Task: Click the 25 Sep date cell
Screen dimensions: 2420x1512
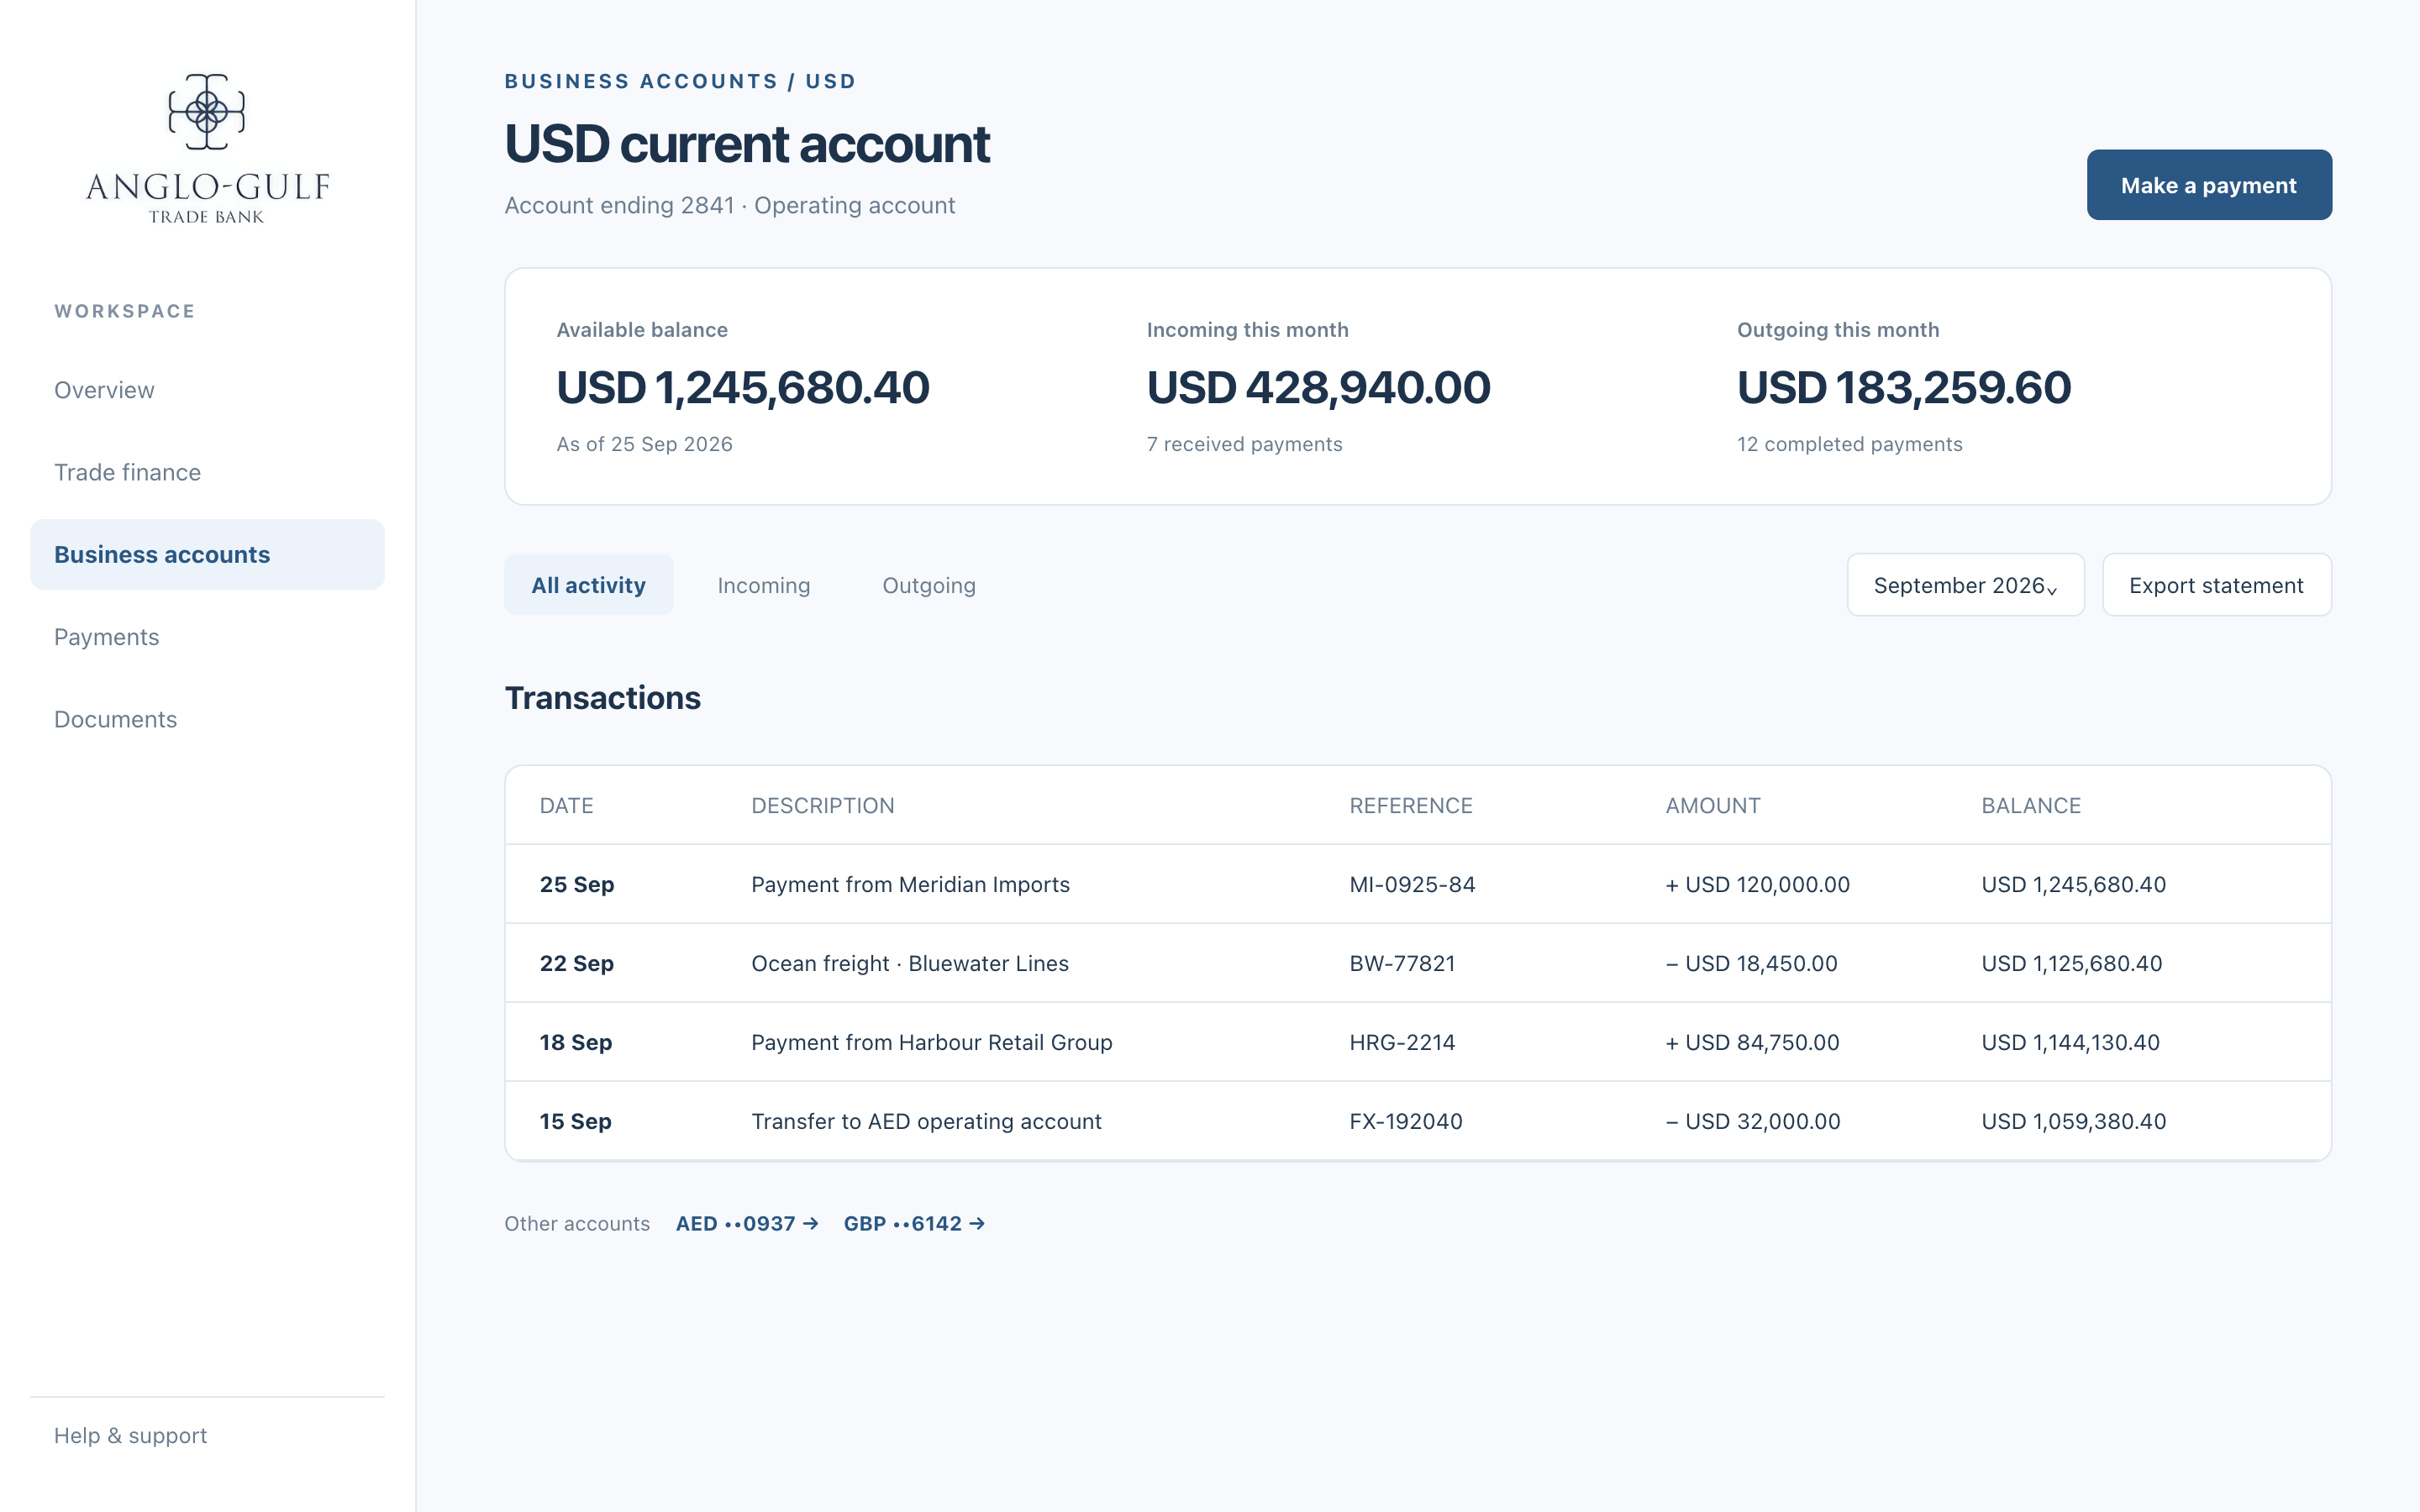Action: (x=577, y=884)
